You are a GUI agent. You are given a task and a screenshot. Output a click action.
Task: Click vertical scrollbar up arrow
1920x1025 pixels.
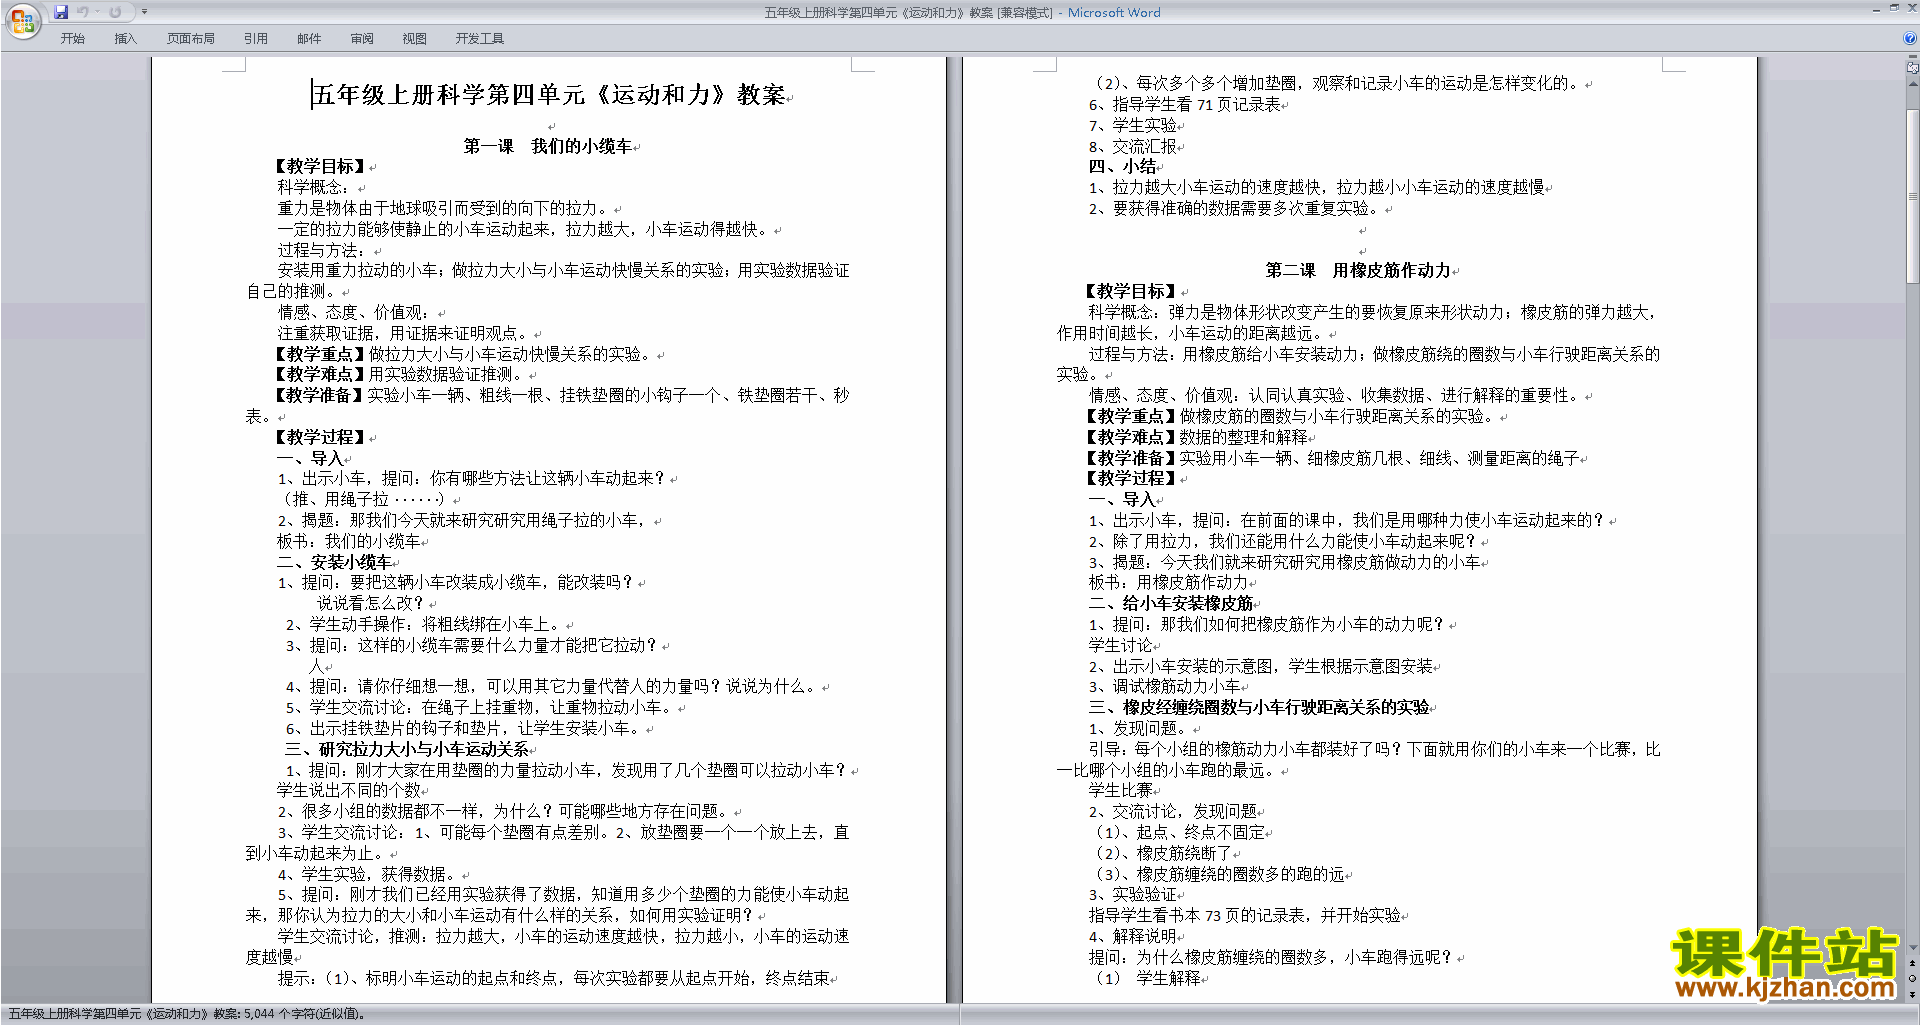click(1913, 84)
